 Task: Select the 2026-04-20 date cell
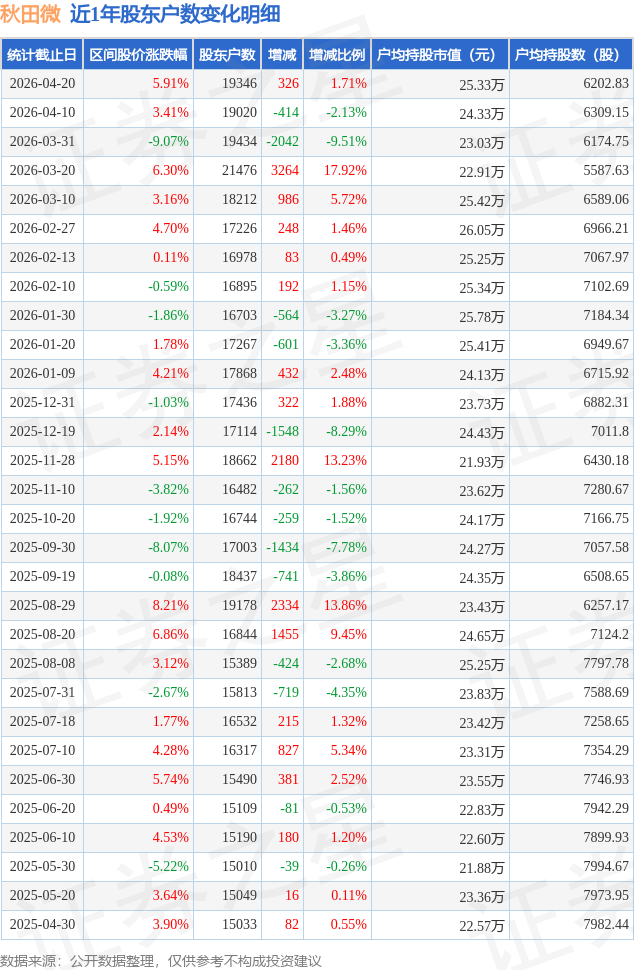[42, 84]
